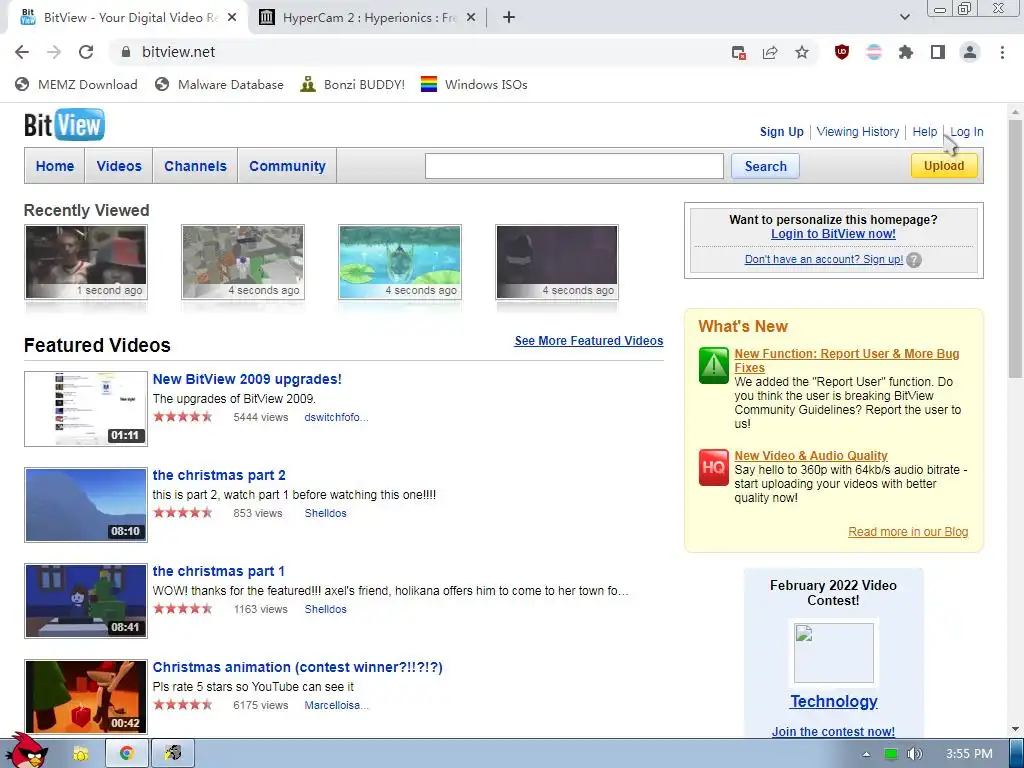Reload the page with the refresh icon
Screen dimensions: 1024x768
(86, 52)
